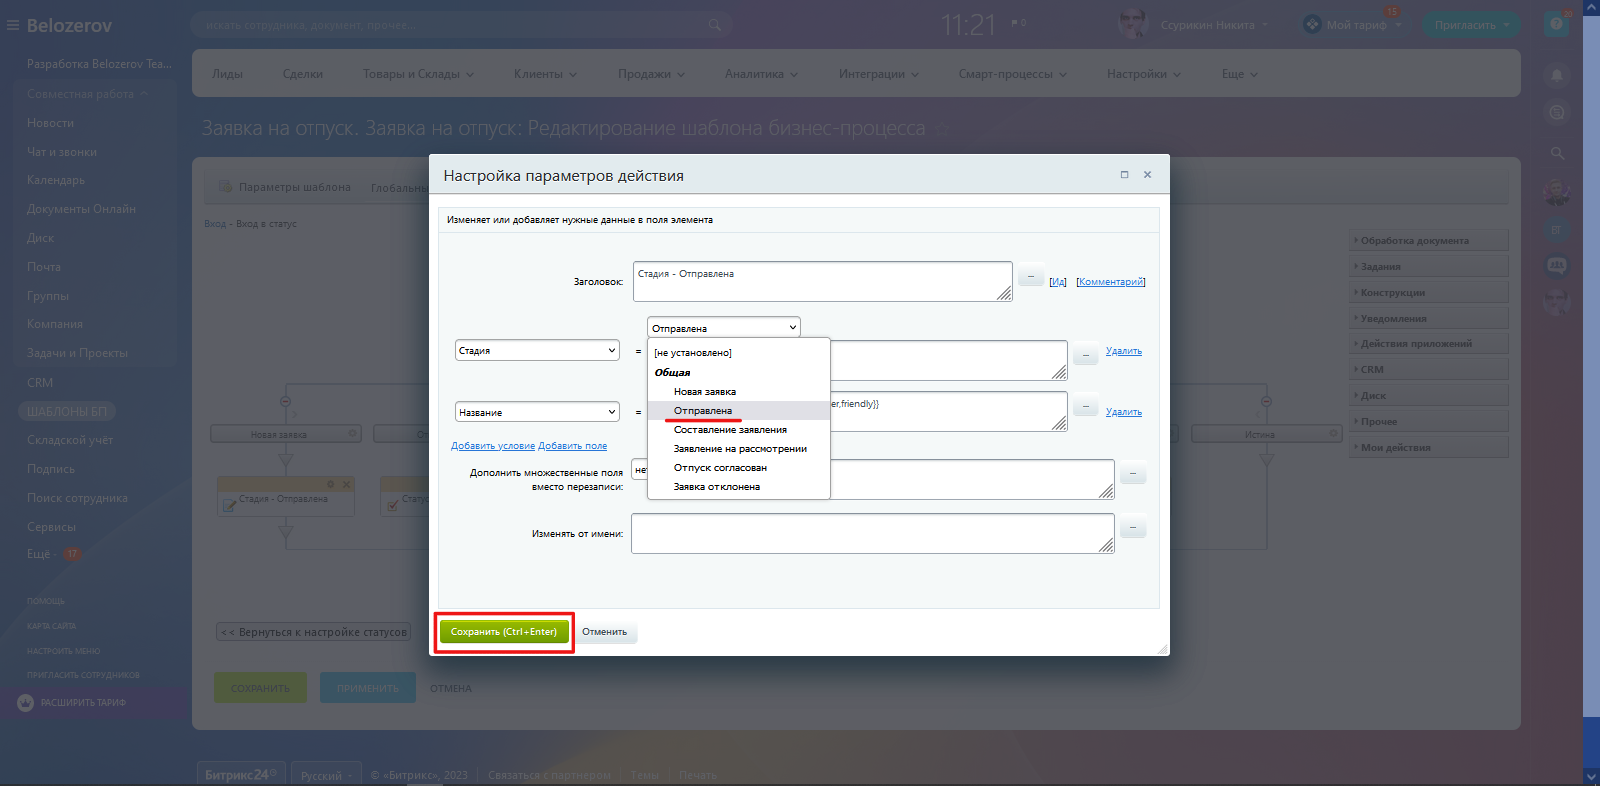
Task: Expand the Задания actions group
Action: click(1428, 267)
